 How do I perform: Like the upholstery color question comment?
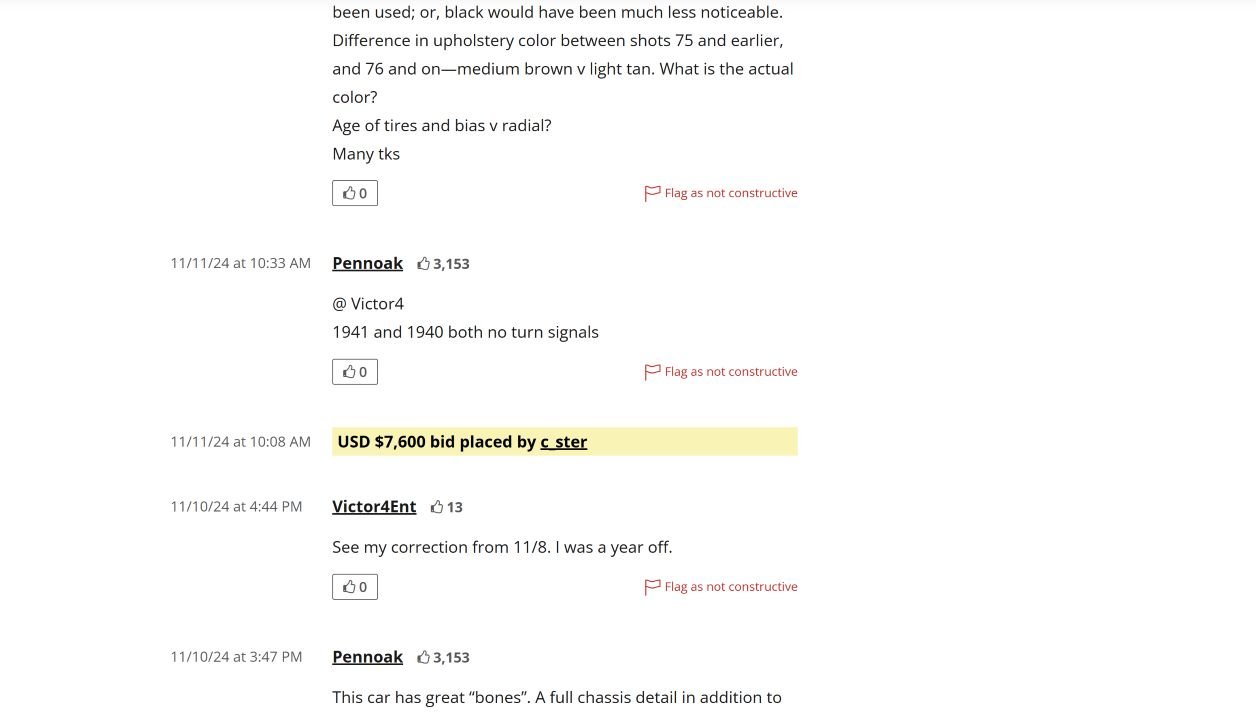coord(355,193)
